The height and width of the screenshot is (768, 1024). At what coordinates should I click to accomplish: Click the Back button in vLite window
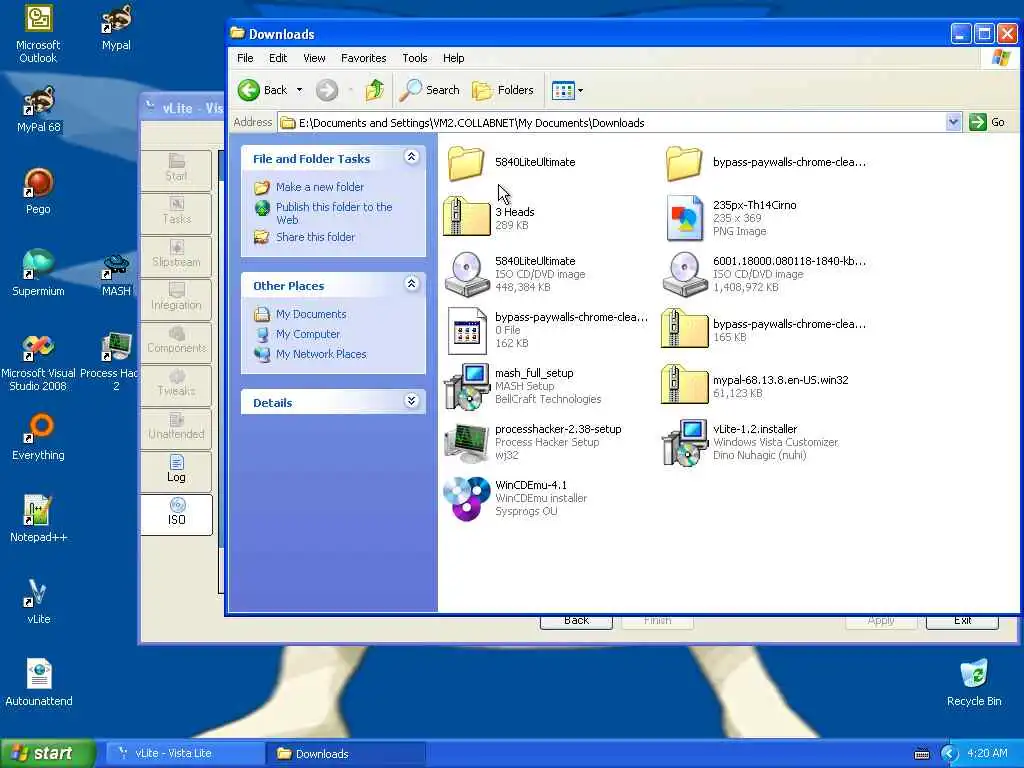click(x=576, y=621)
